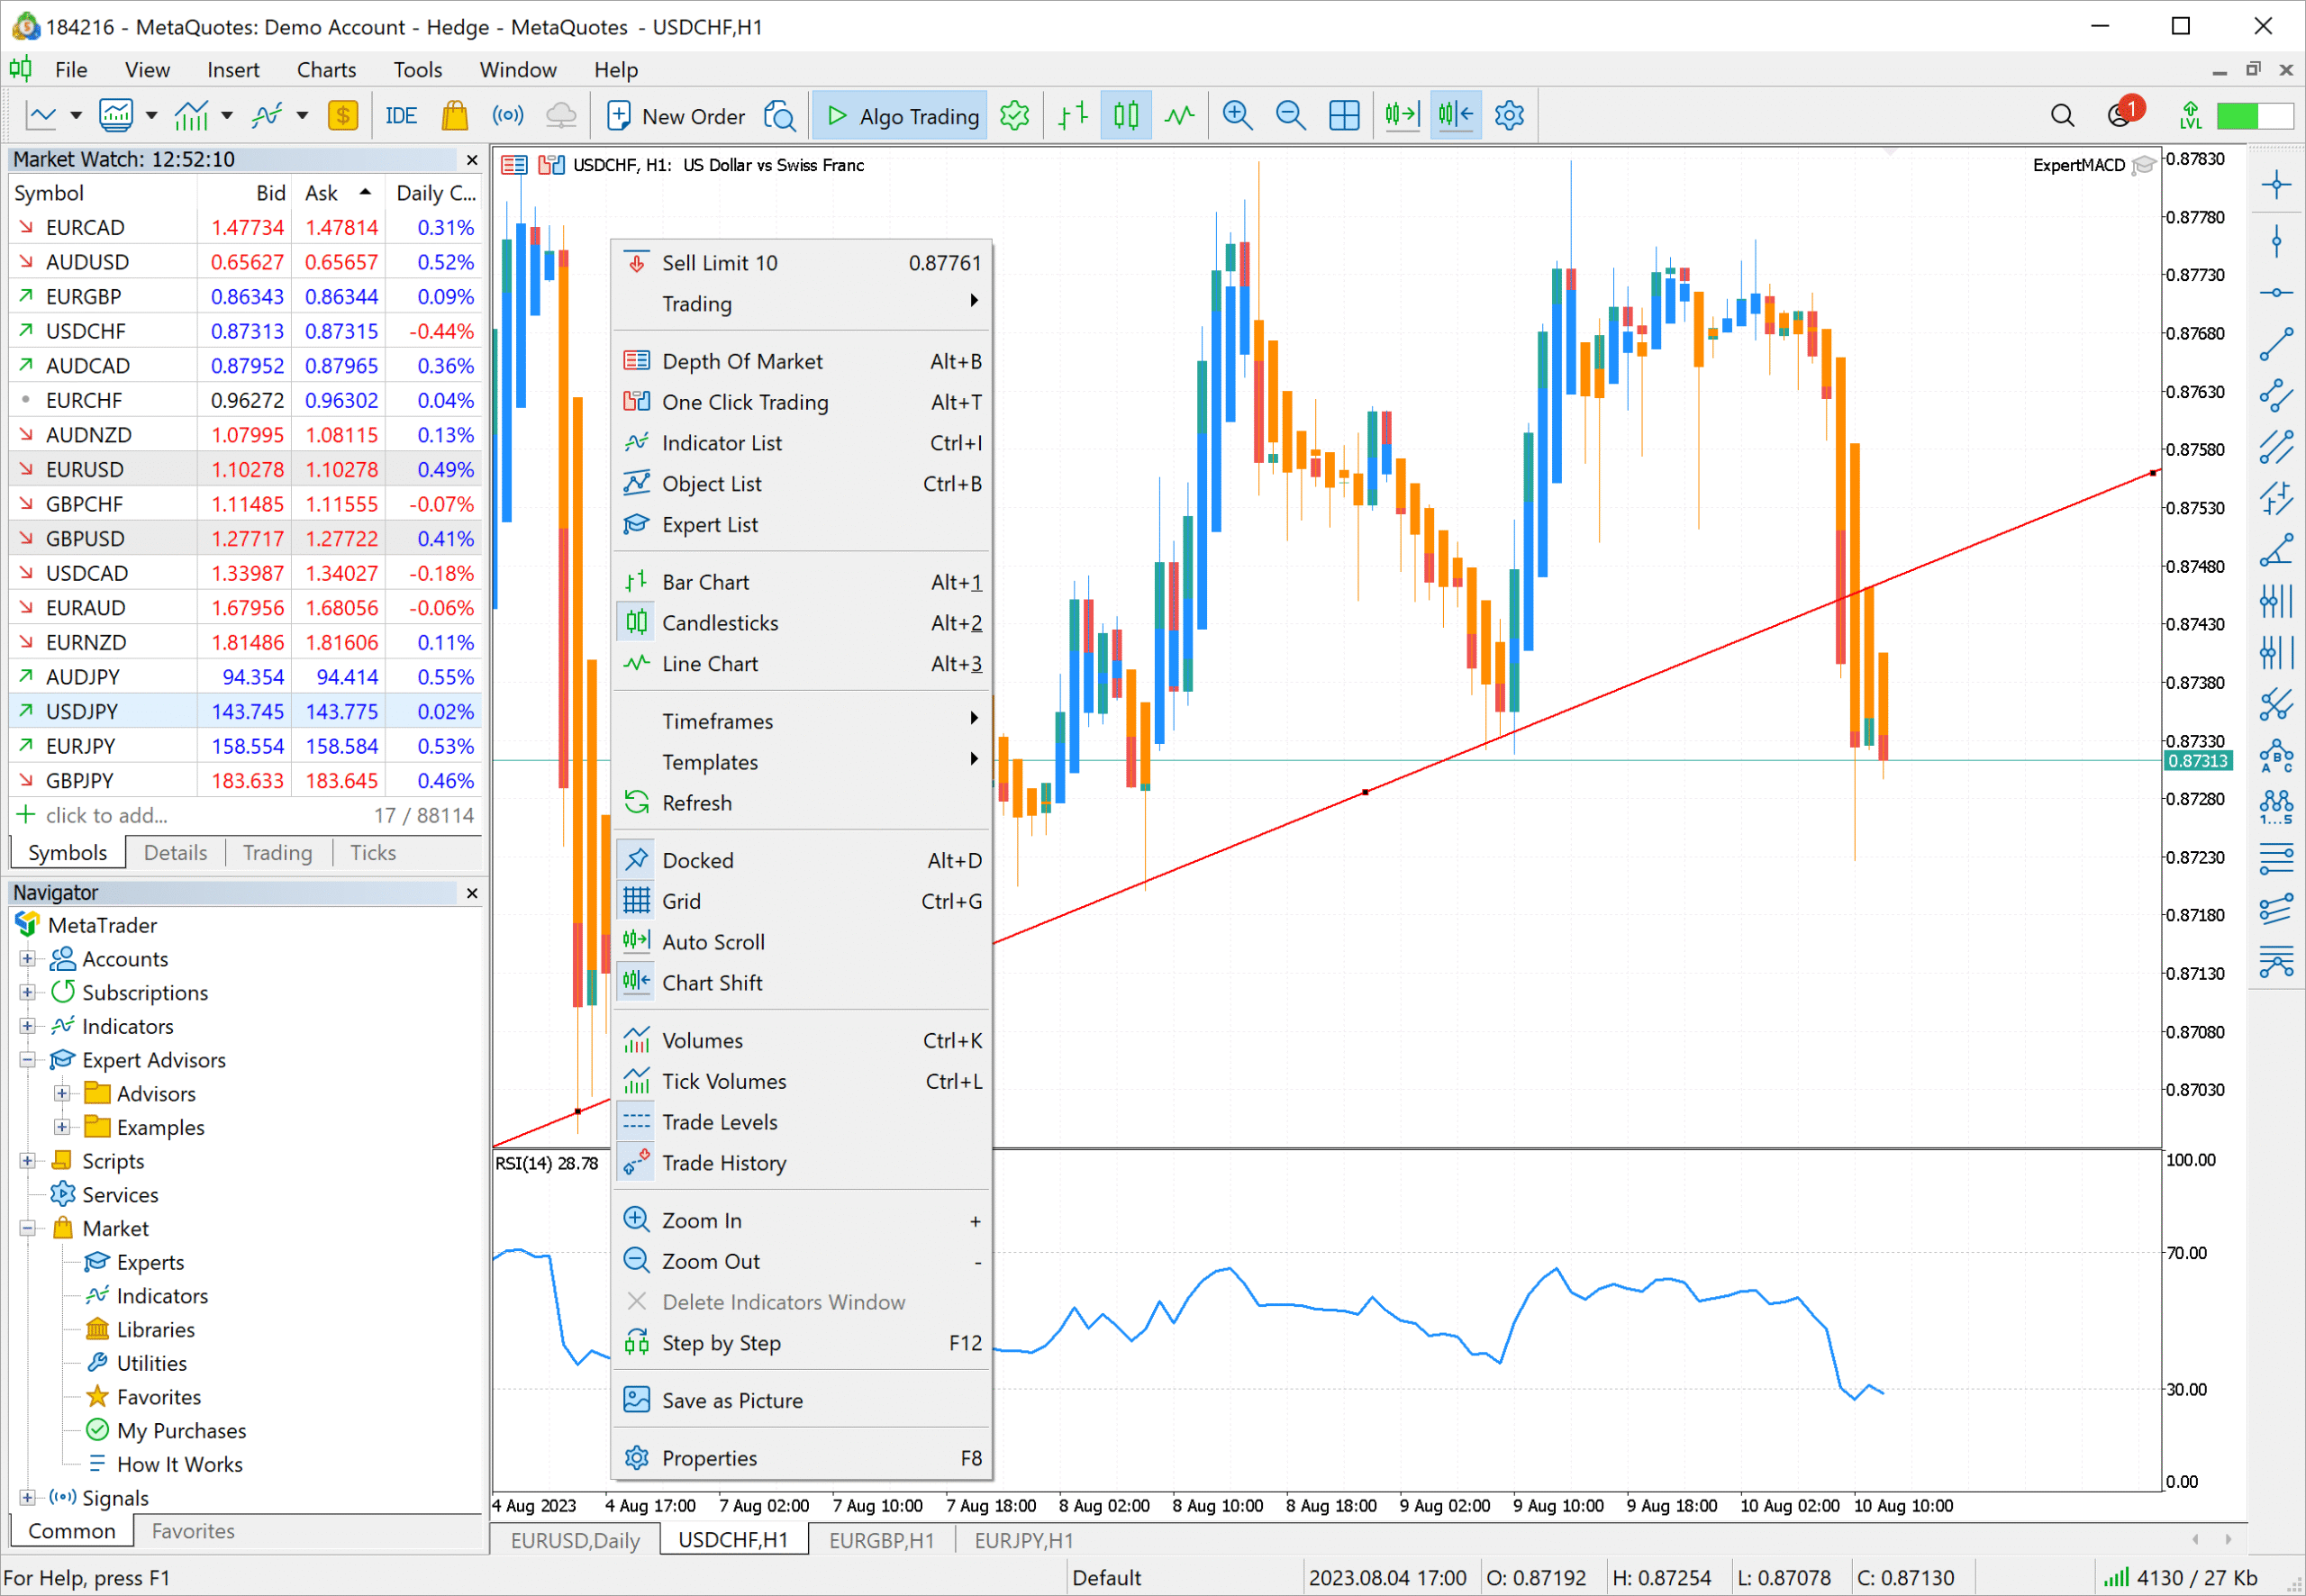The height and width of the screenshot is (1596, 2306).
Task: Open the Charts menu
Action: (x=326, y=70)
